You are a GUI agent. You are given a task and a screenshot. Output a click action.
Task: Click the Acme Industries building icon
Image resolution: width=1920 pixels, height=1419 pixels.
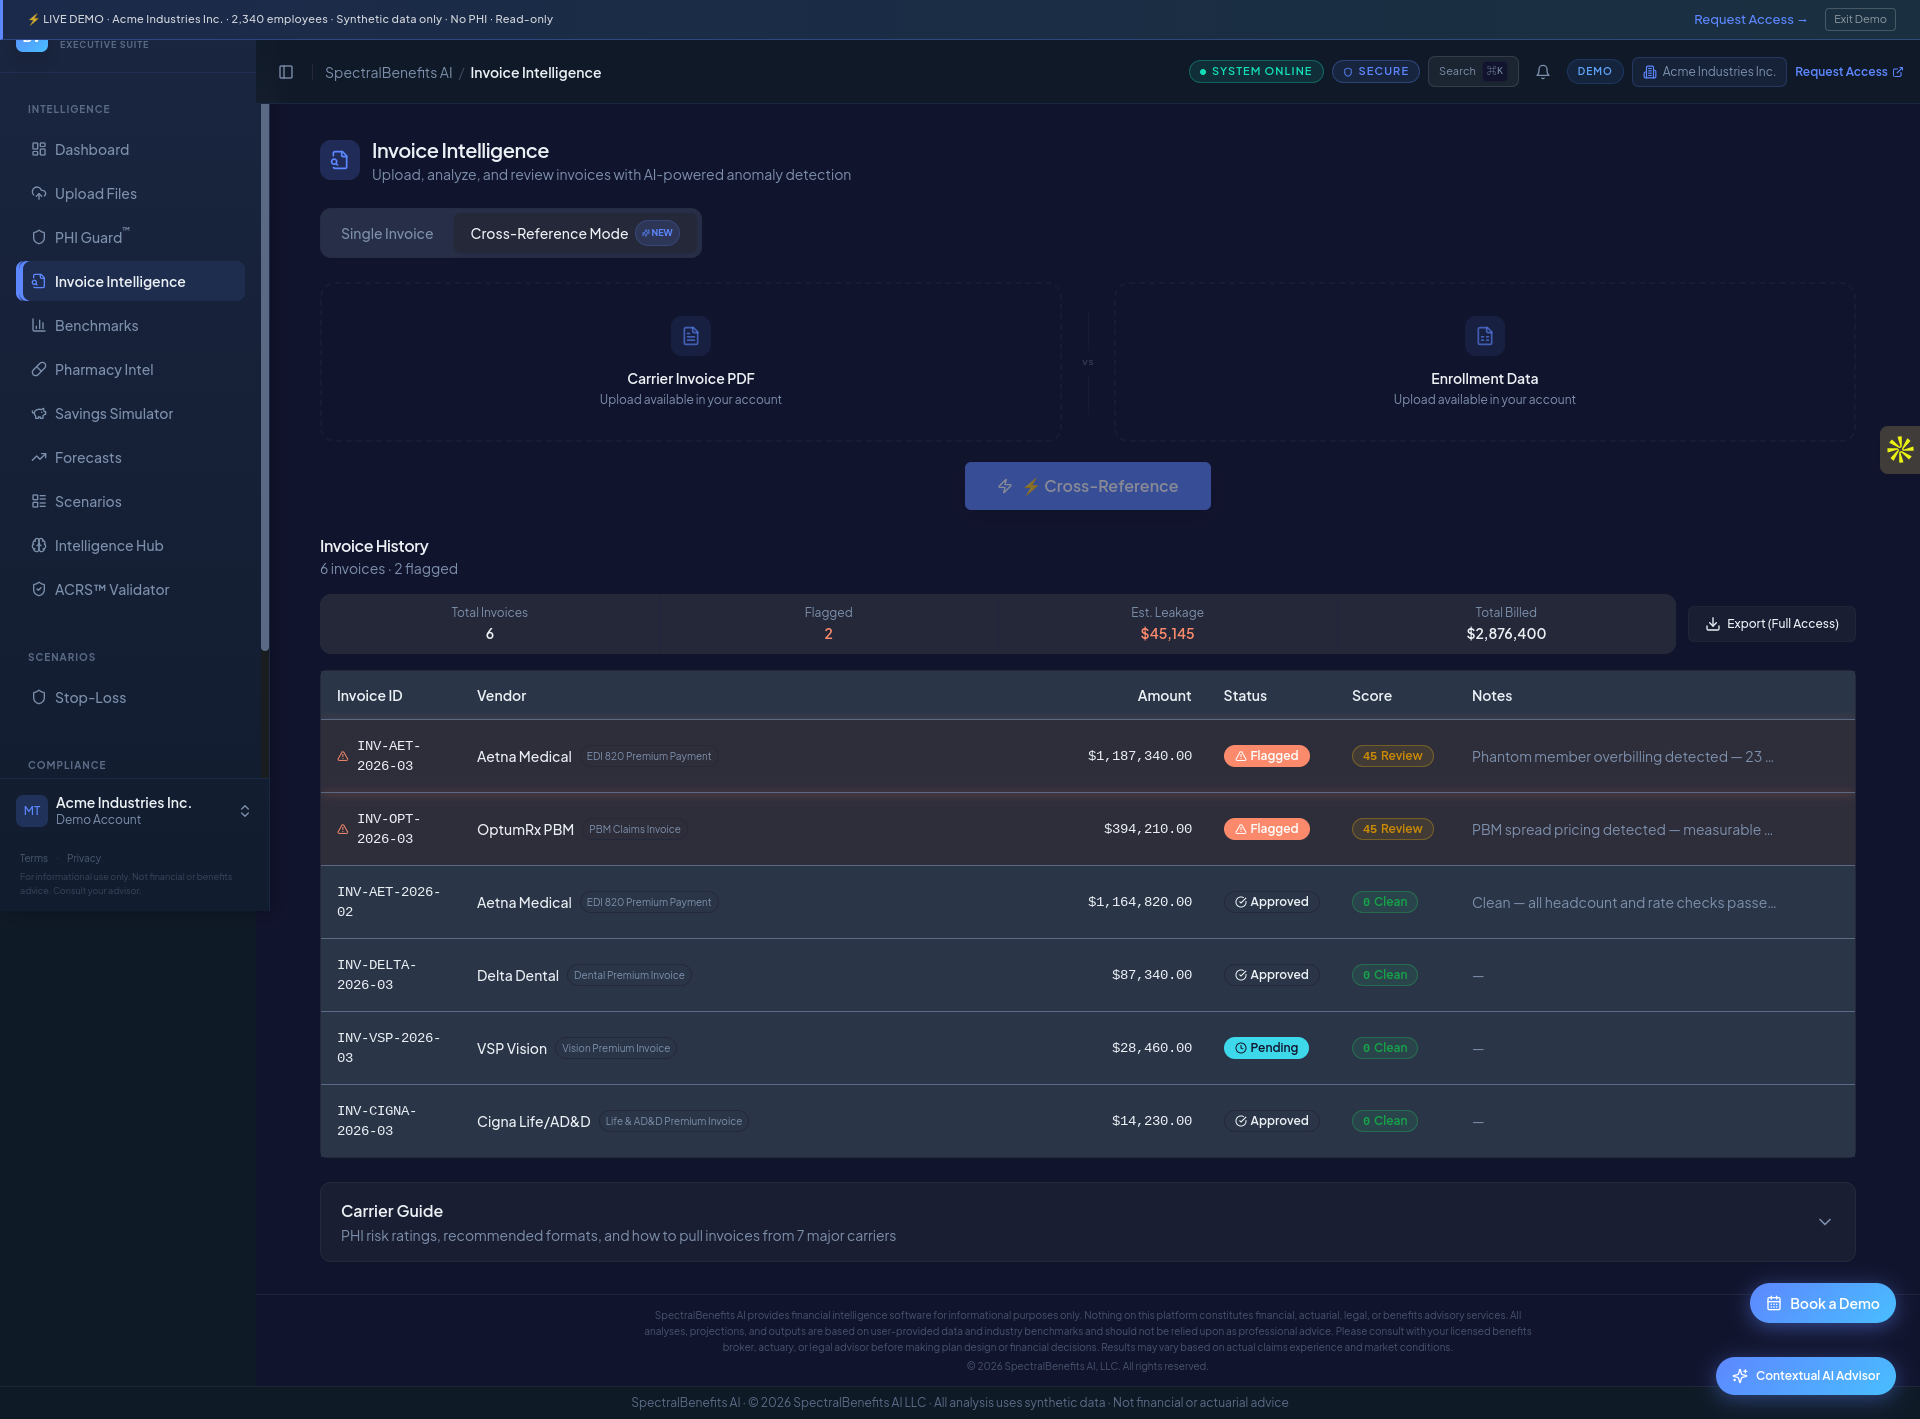(1650, 72)
